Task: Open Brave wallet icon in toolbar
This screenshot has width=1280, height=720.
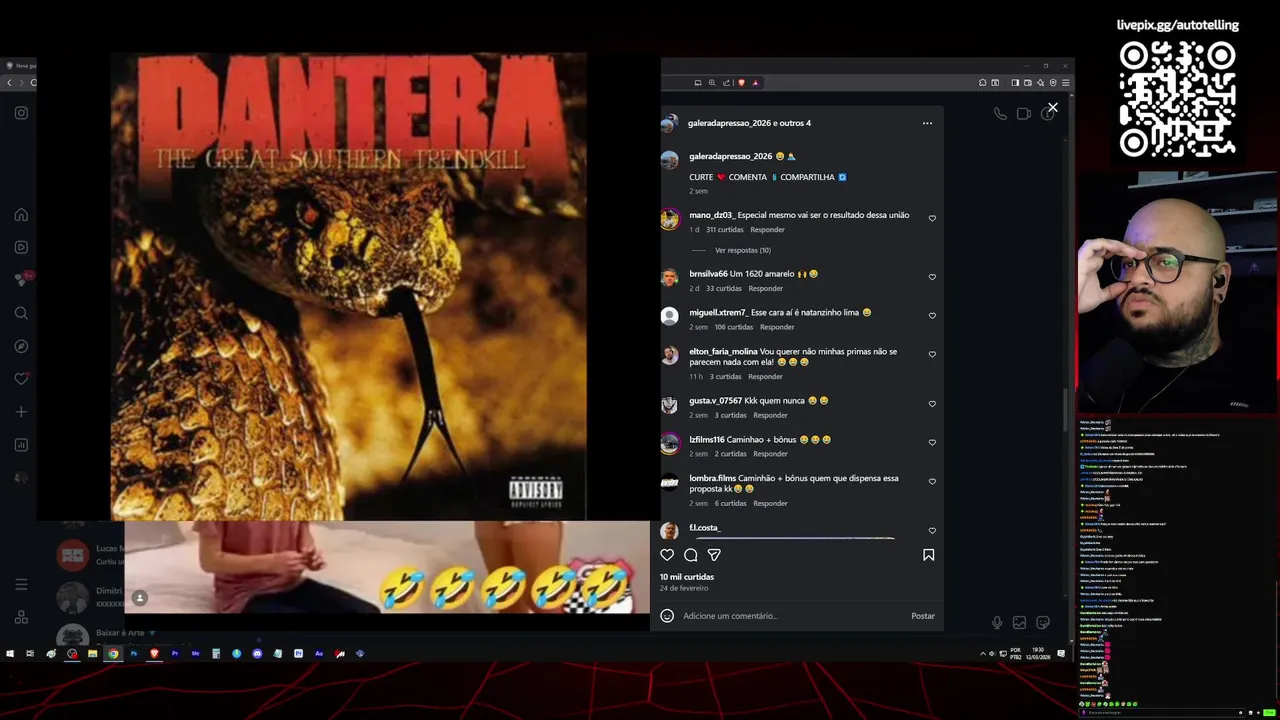Action: click(x=1028, y=83)
